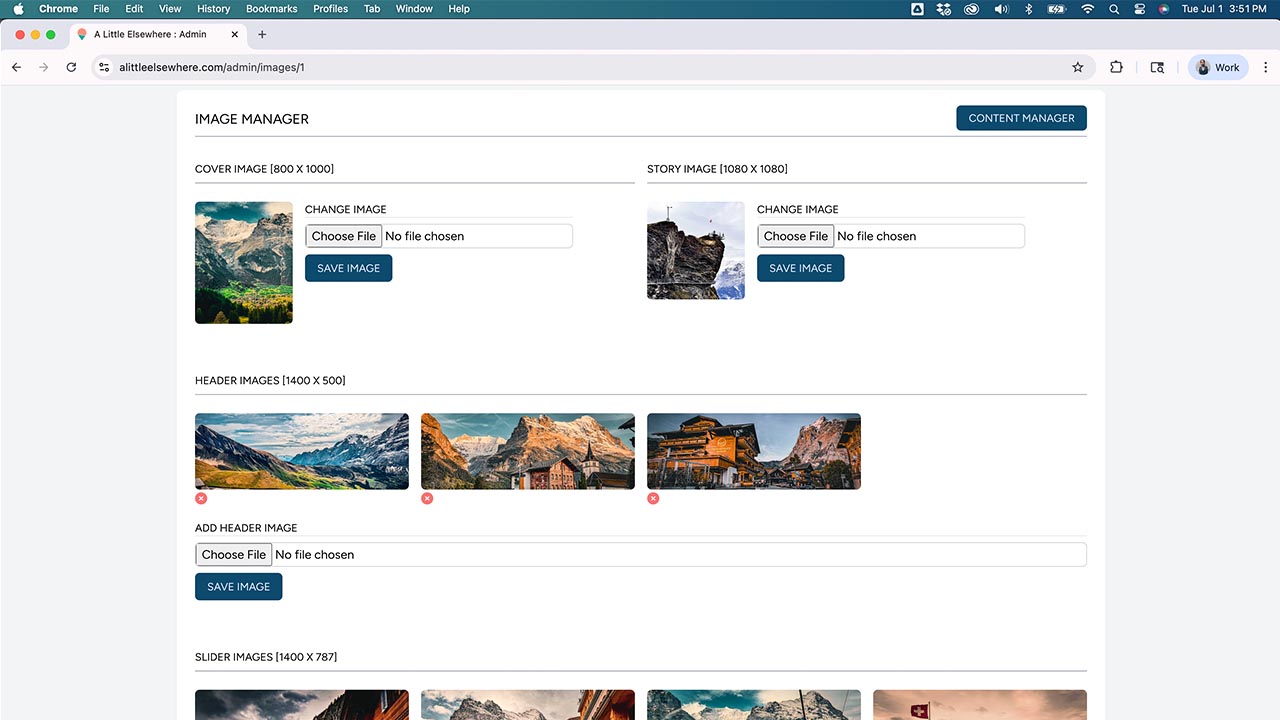
Task: Open the Wi-Fi status menu
Action: pyautogui.click(x=1087, y=9)
